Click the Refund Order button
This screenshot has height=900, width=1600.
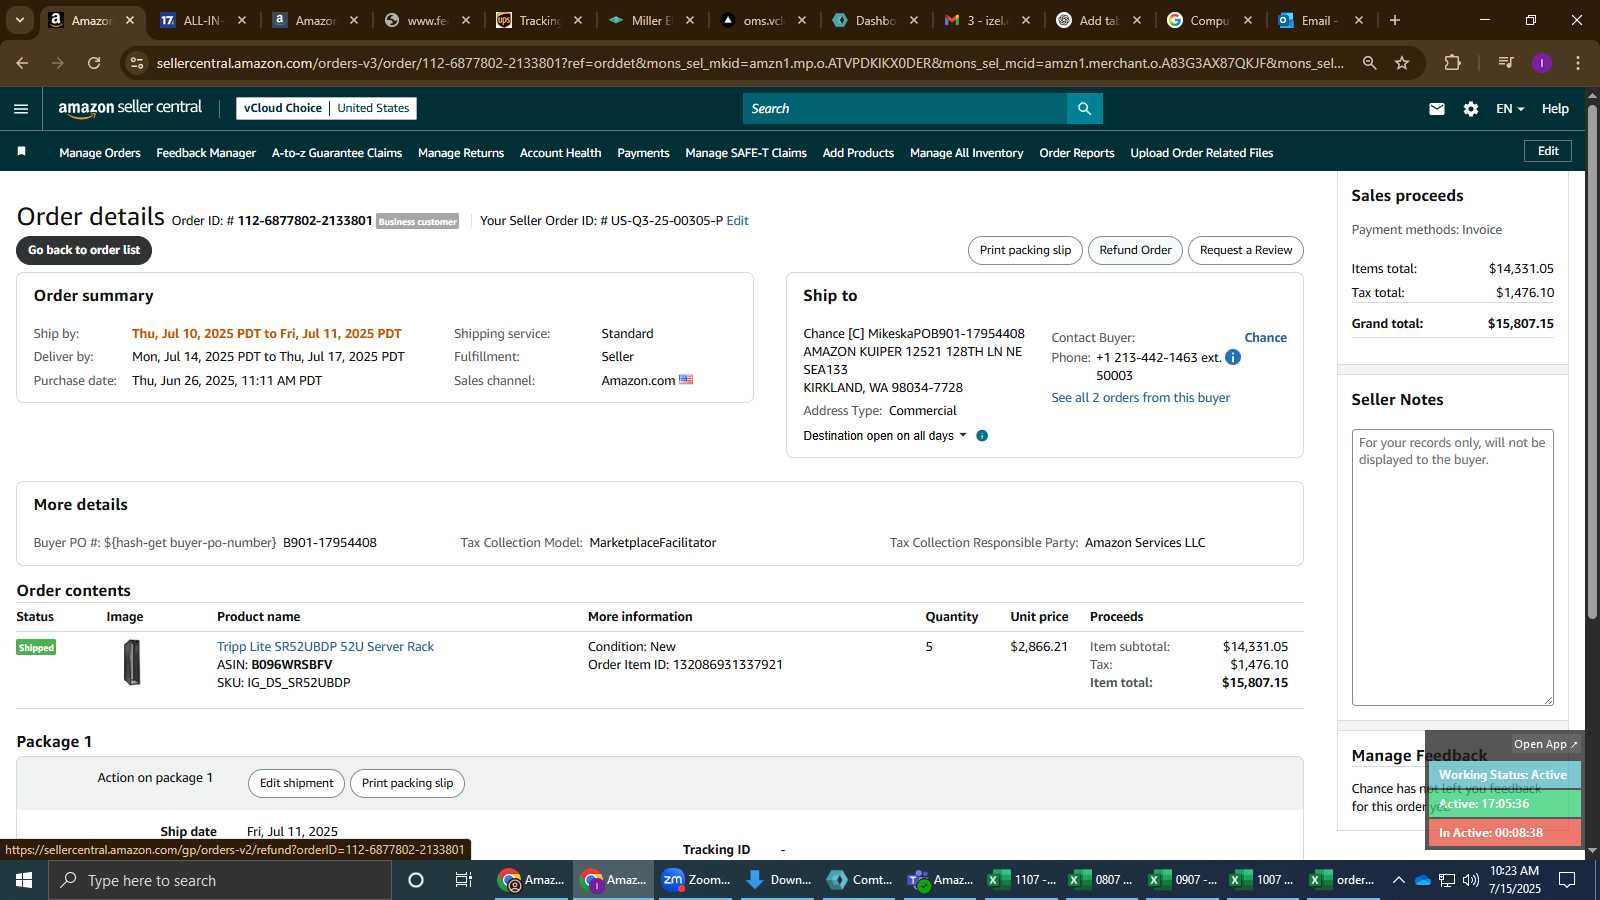click(x=1135, y=250)
